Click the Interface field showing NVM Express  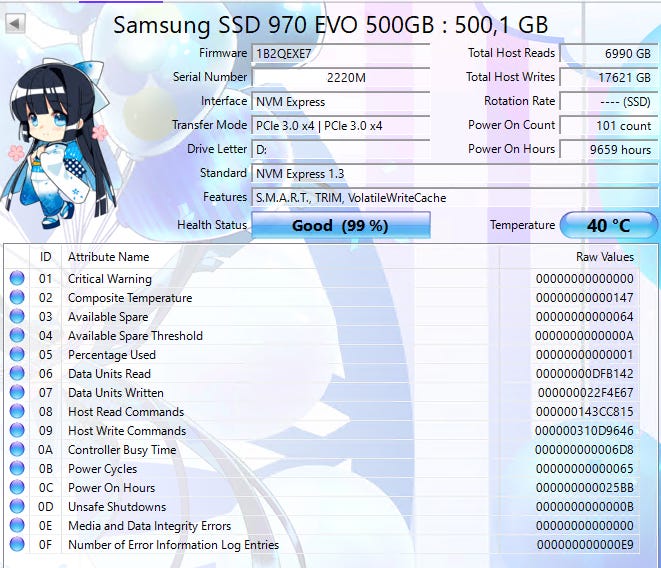341,102
